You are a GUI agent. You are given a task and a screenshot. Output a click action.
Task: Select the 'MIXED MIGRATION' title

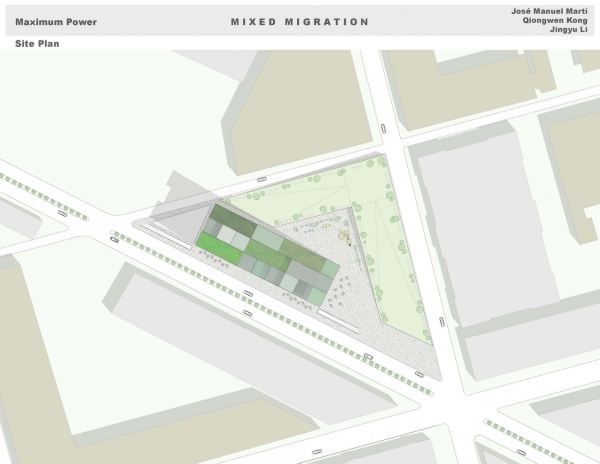pyautogui.click(x=300, y=22)
